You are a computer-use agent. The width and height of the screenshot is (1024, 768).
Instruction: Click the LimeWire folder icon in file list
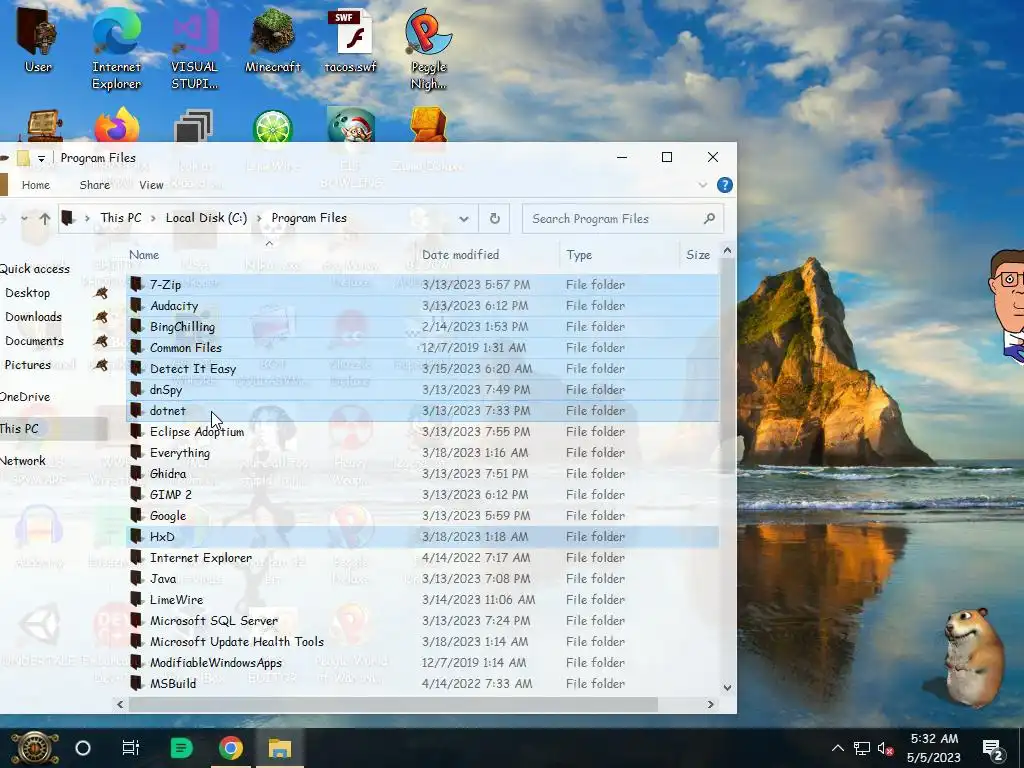(x=136, y=600)
